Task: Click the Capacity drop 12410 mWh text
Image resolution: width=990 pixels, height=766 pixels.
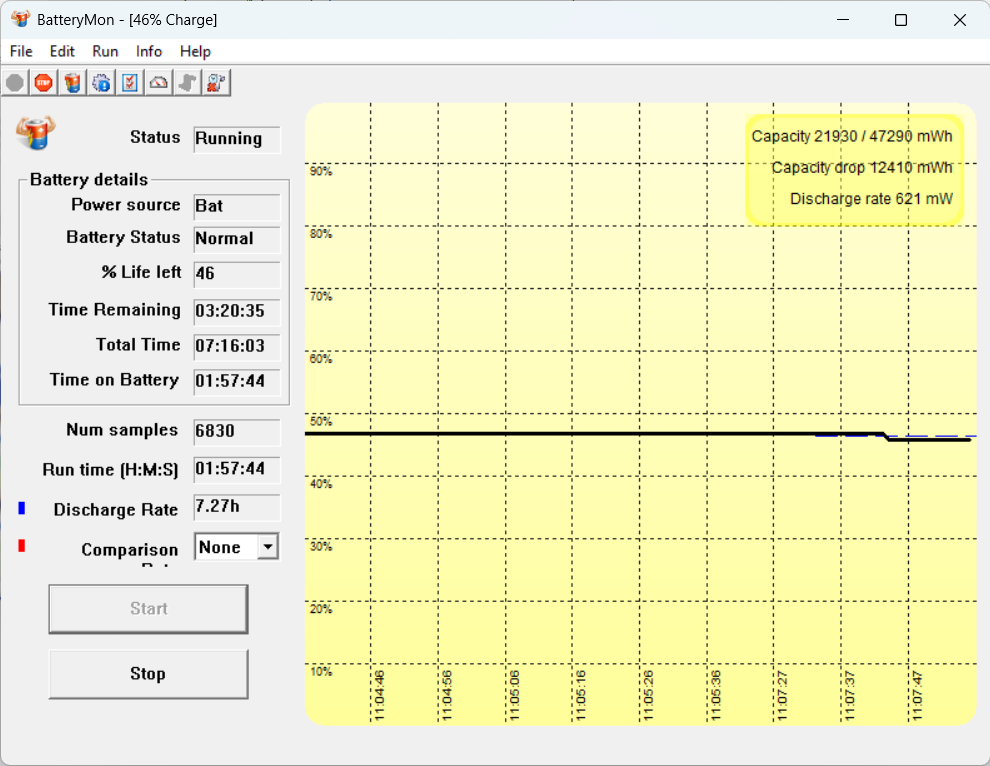Action: click(x=862, y=168)
